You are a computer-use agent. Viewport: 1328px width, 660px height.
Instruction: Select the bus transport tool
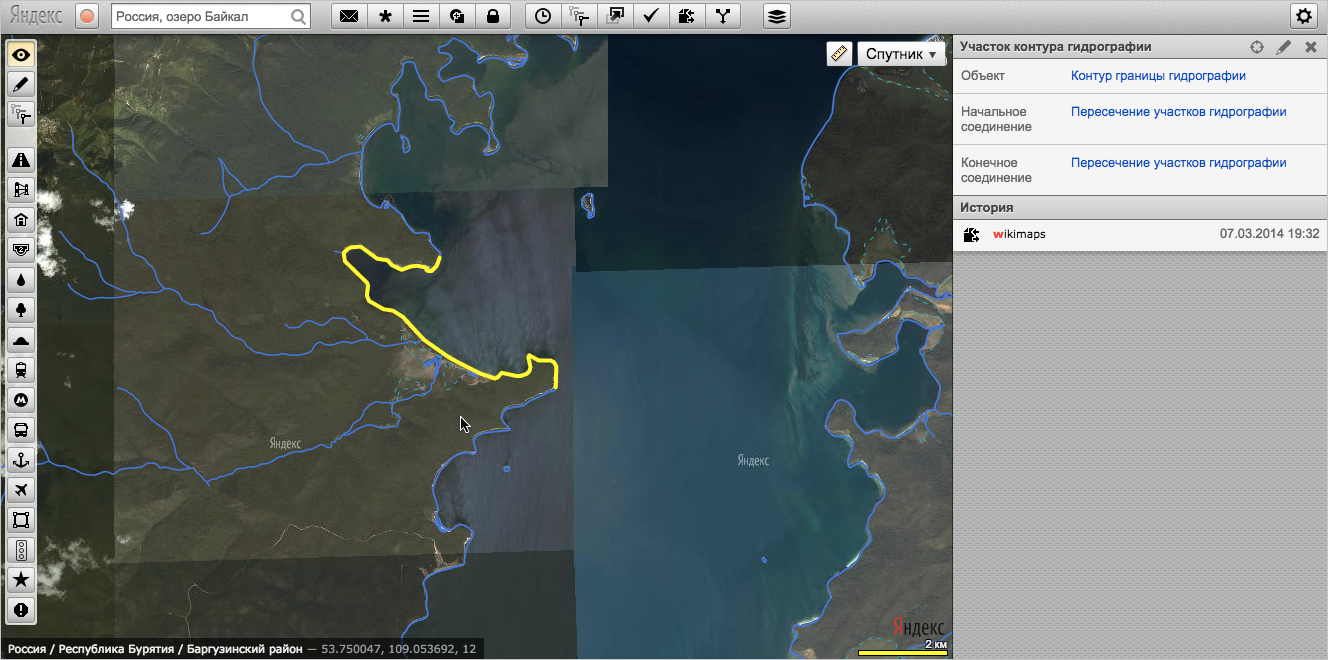21,430
